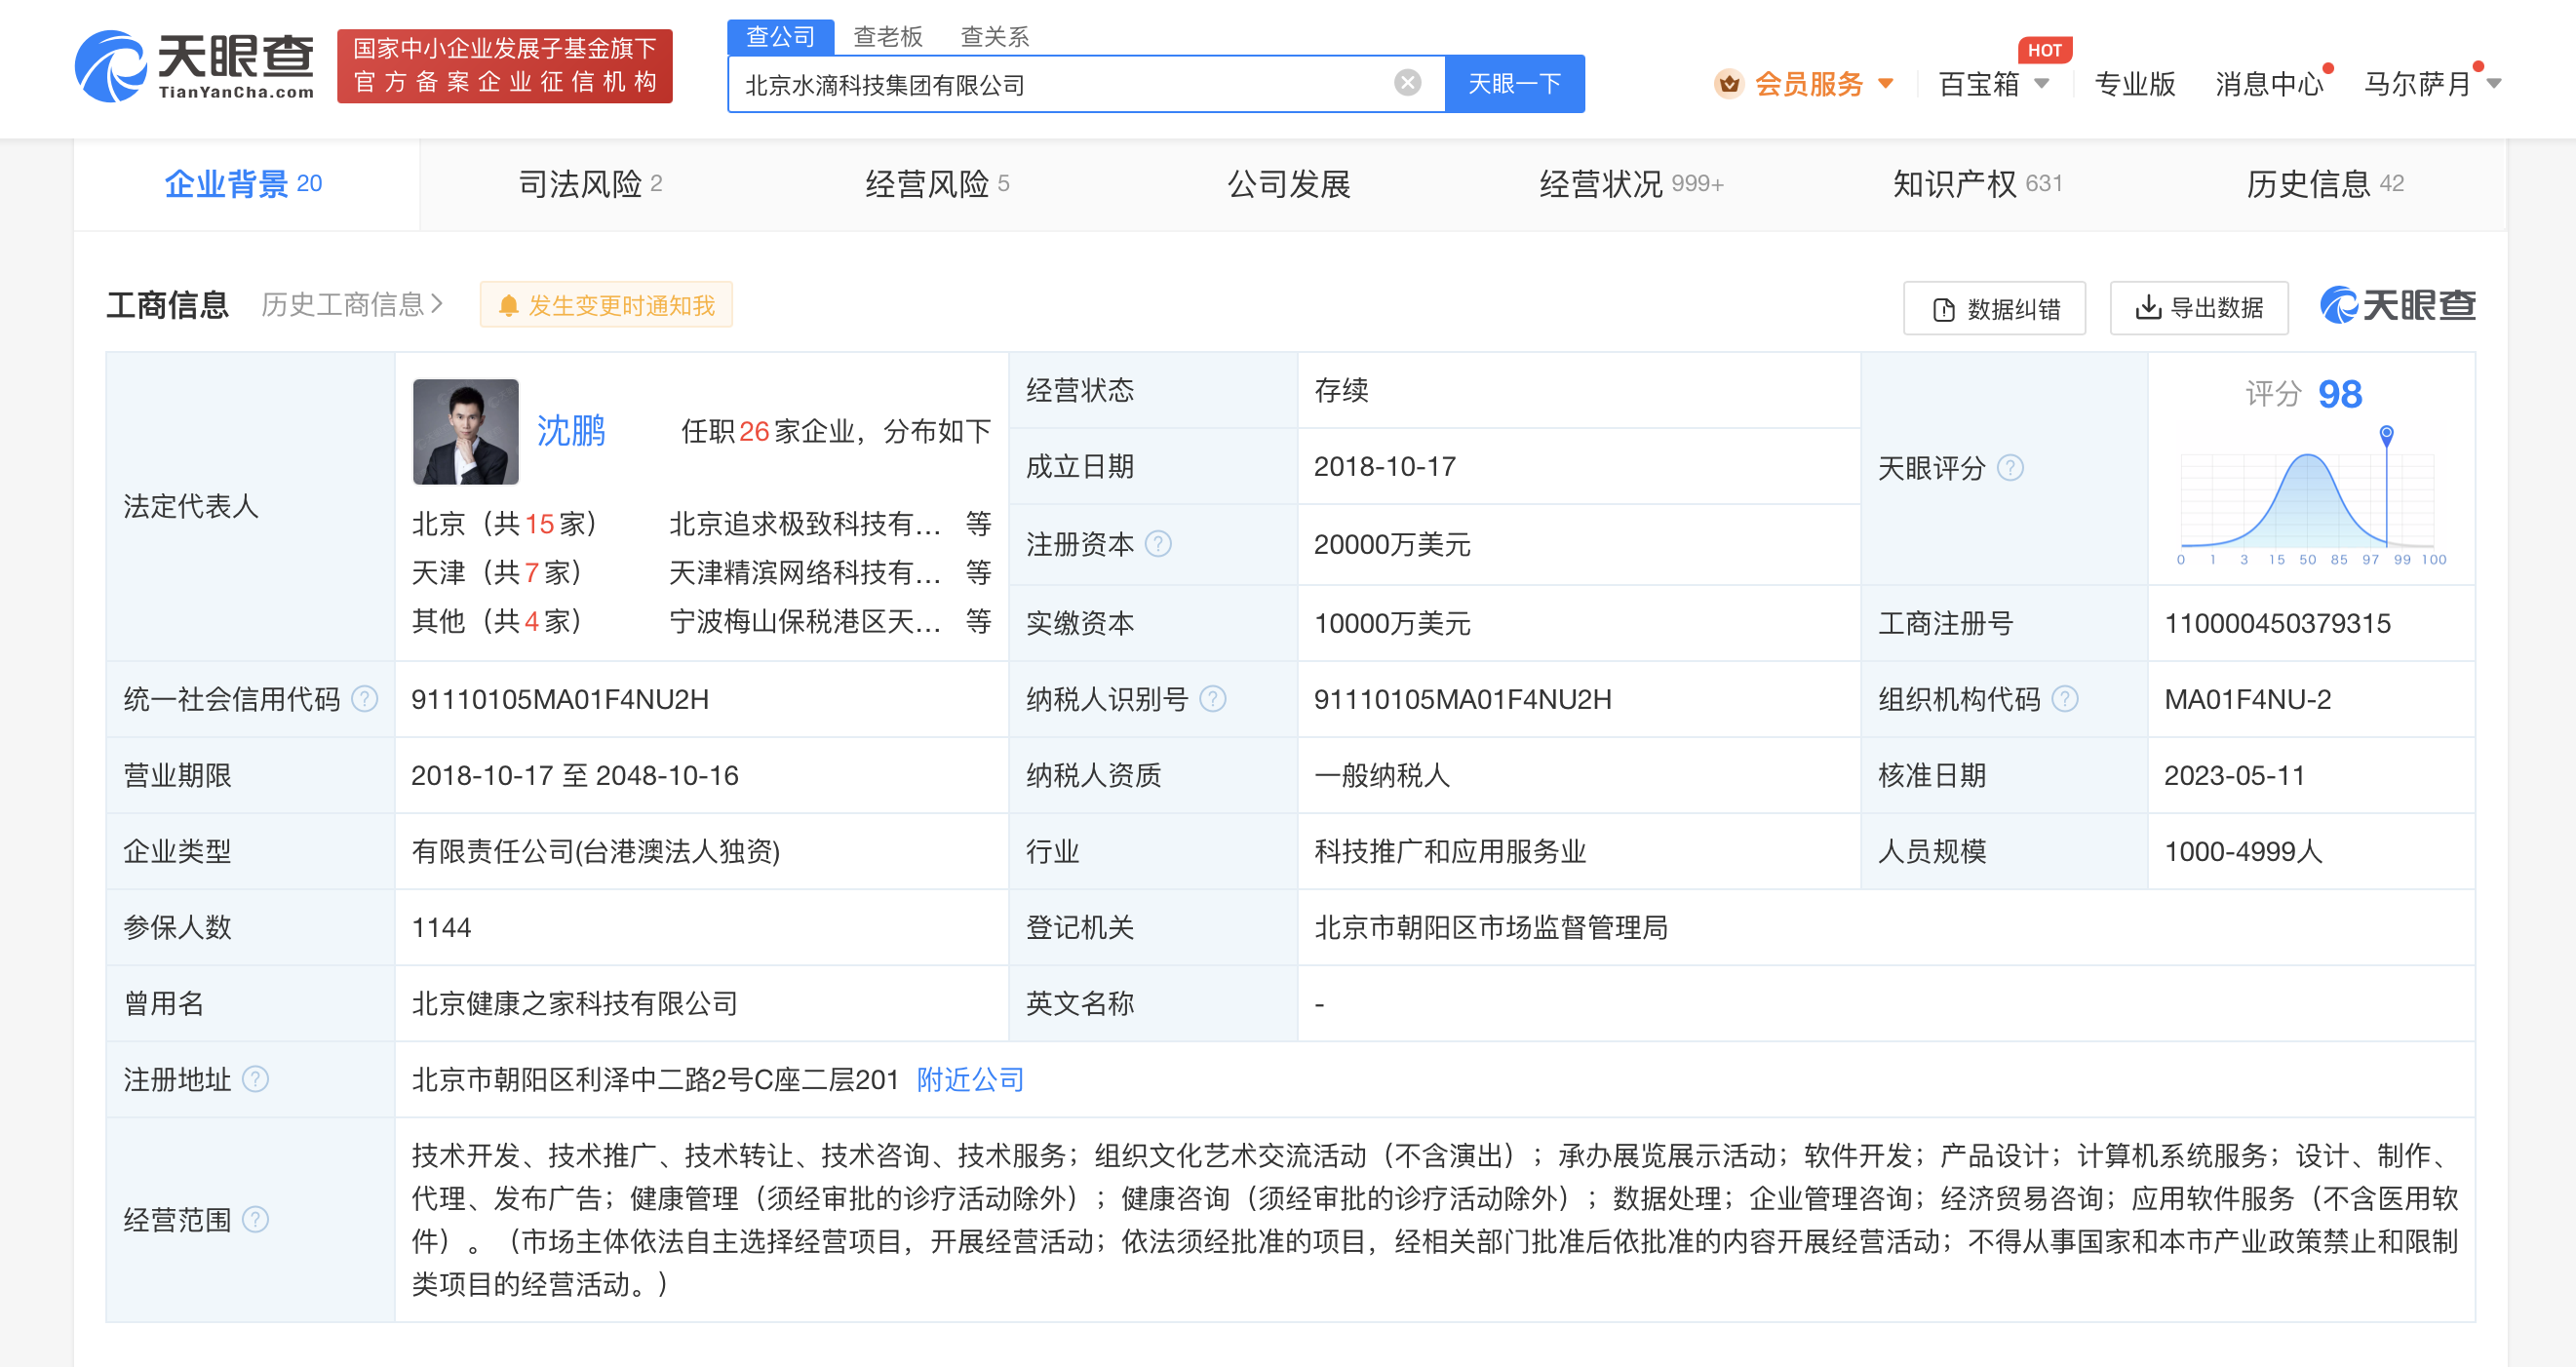Open 专业版 link in header

(2134, 84)
